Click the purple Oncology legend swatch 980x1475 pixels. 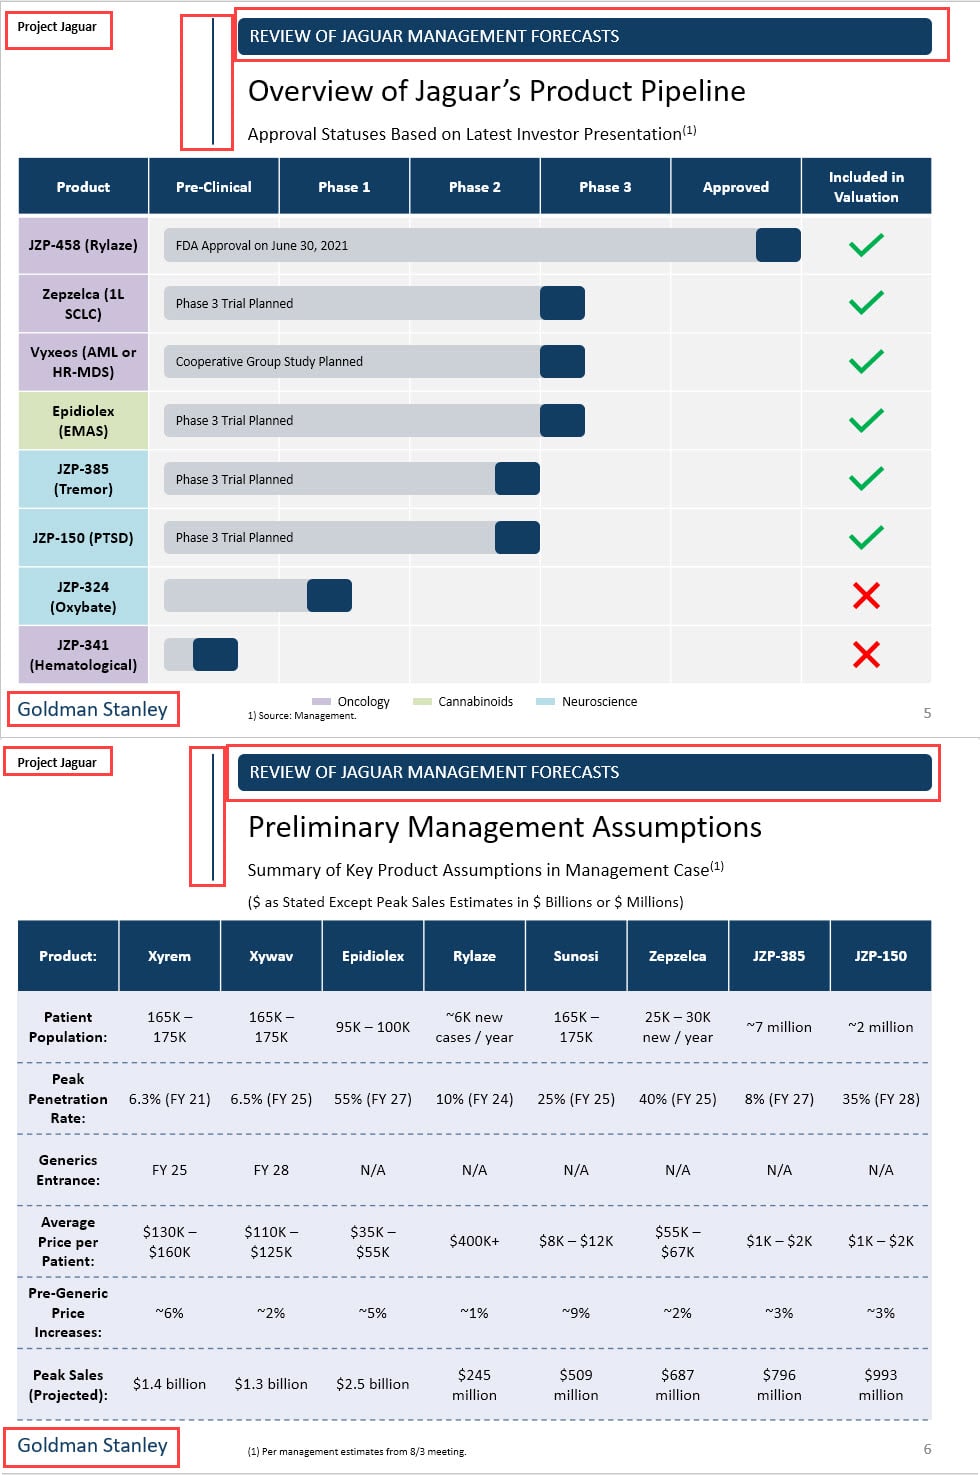coord(324,701)
